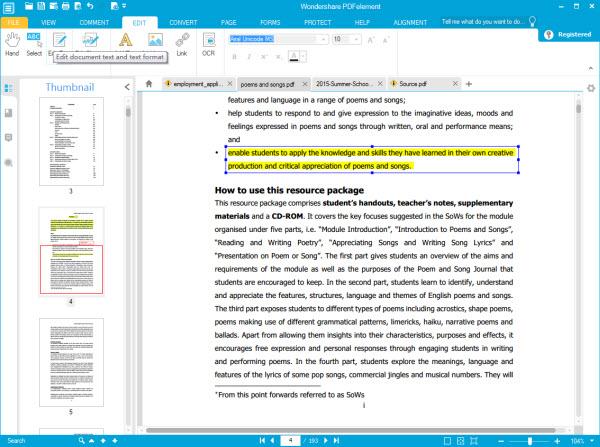Screen dimensions: 600x447
Task: Go to the Home tab icon
Action: (x=149, y=83)
